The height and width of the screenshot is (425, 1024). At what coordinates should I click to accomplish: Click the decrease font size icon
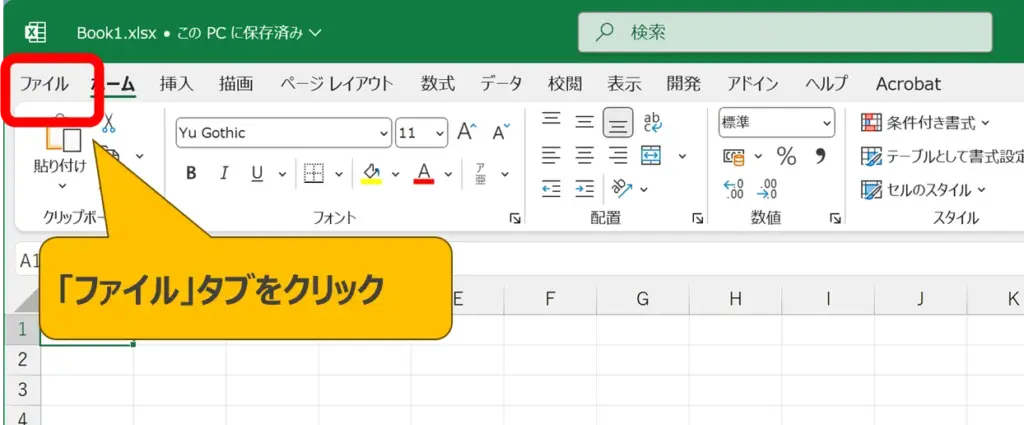pyautogui.click(x=501, y=132)
